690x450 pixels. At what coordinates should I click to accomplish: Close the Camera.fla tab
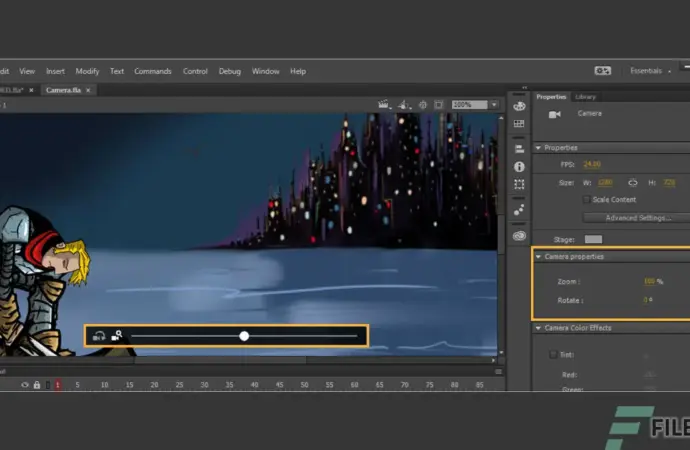tap(88, 90)
